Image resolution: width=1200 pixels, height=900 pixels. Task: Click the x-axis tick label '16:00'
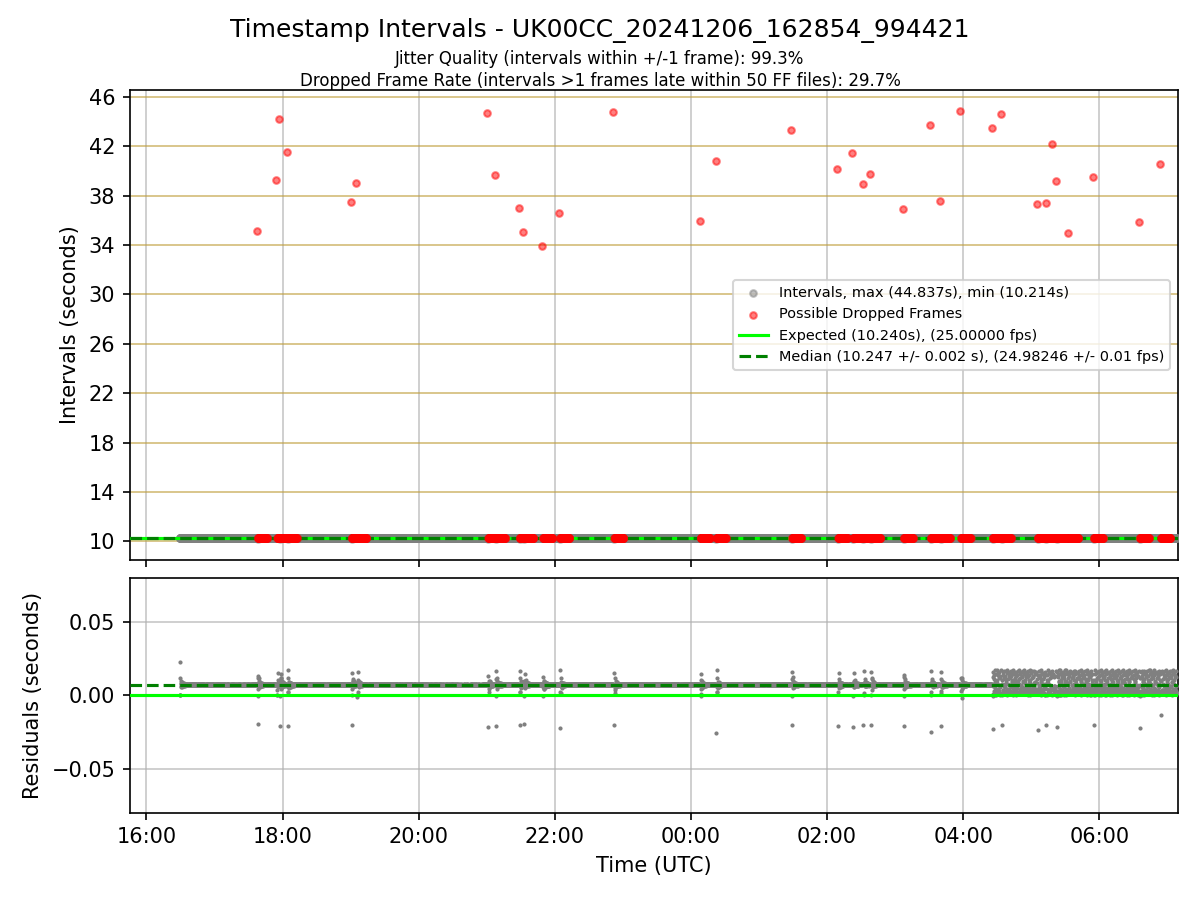pos(146,834)
